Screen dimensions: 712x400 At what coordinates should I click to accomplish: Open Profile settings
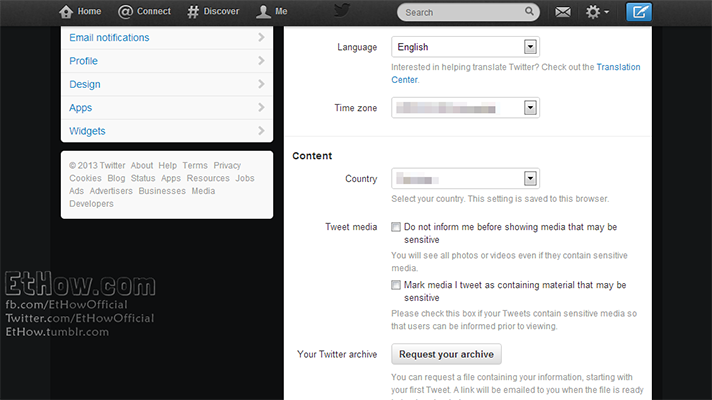tap(167, 61)
